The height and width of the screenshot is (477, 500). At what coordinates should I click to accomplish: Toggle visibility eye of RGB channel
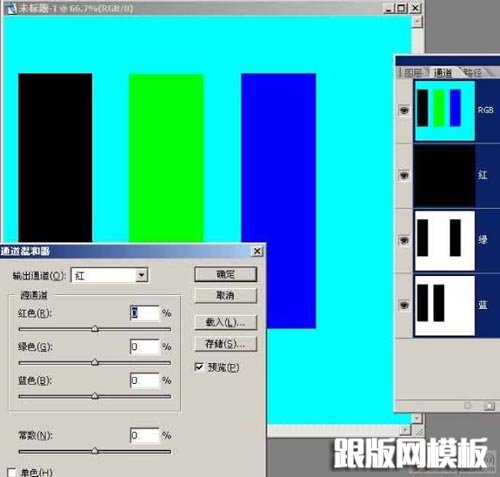(404, 110)
